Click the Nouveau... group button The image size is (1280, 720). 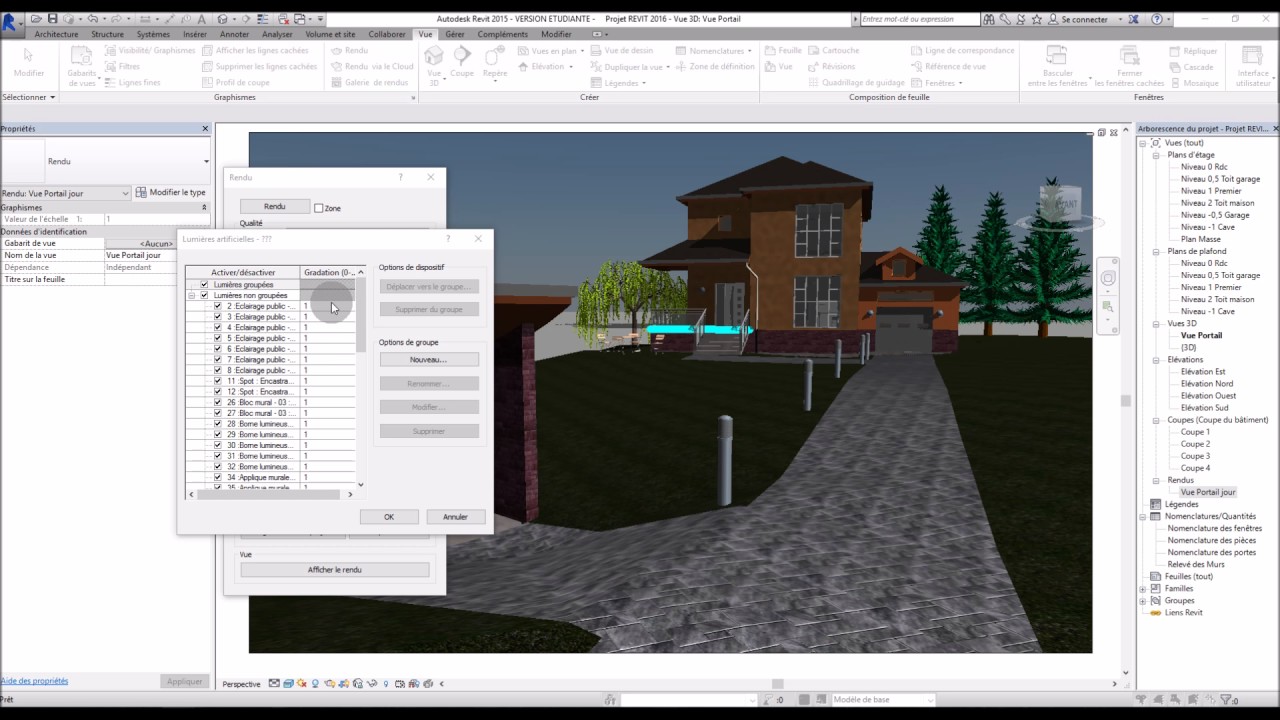[x=428, y=359]
